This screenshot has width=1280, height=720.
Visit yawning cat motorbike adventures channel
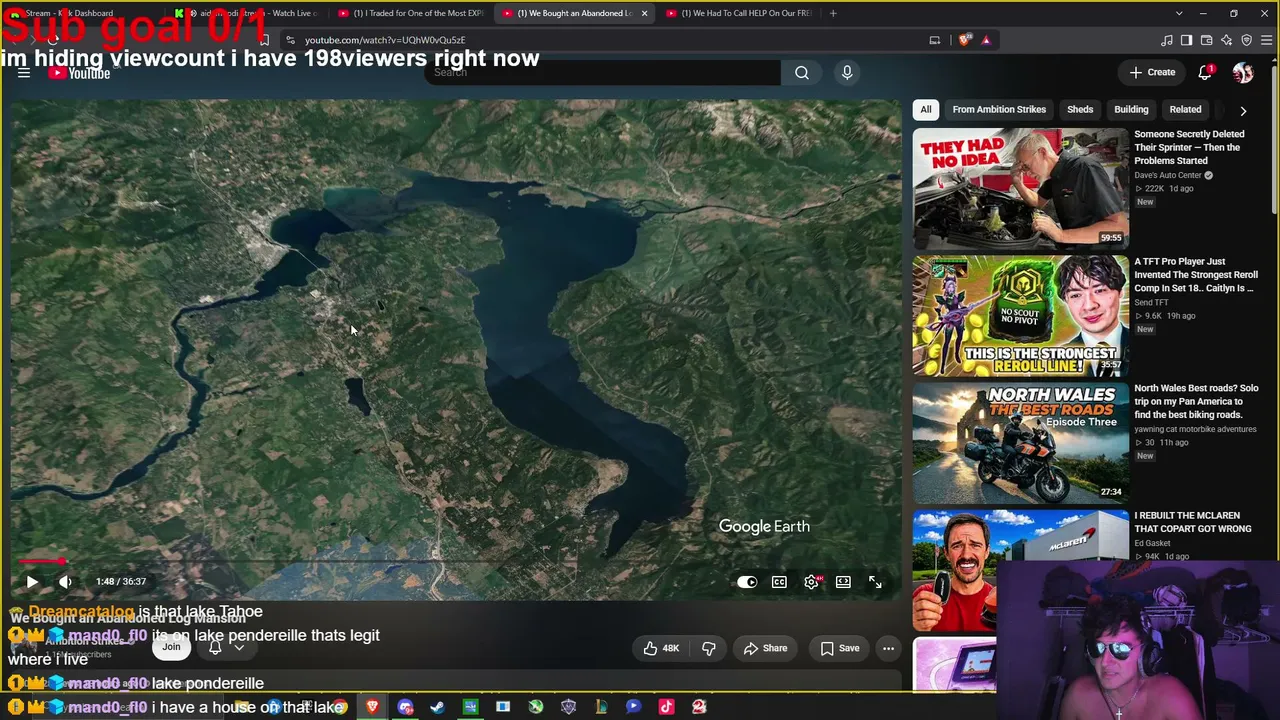[1195, 429]
